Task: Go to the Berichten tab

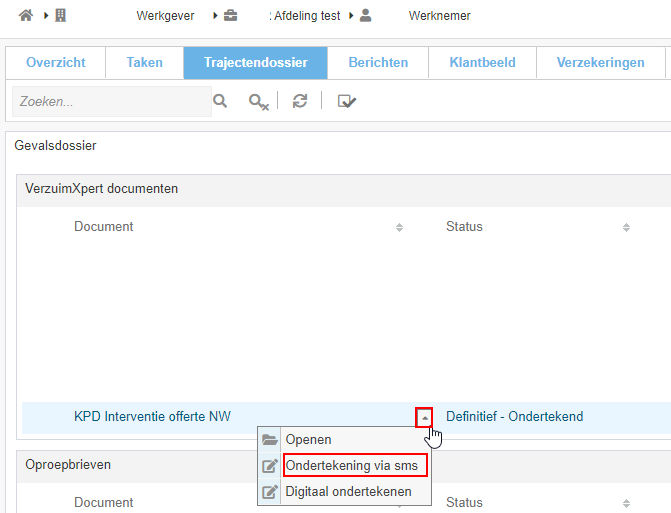Action: 378,62
